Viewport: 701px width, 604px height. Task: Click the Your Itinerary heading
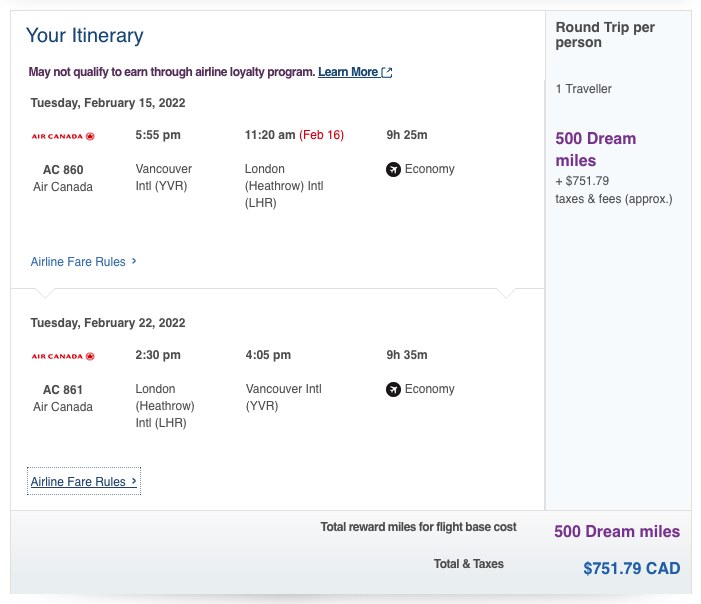[85, 36]
